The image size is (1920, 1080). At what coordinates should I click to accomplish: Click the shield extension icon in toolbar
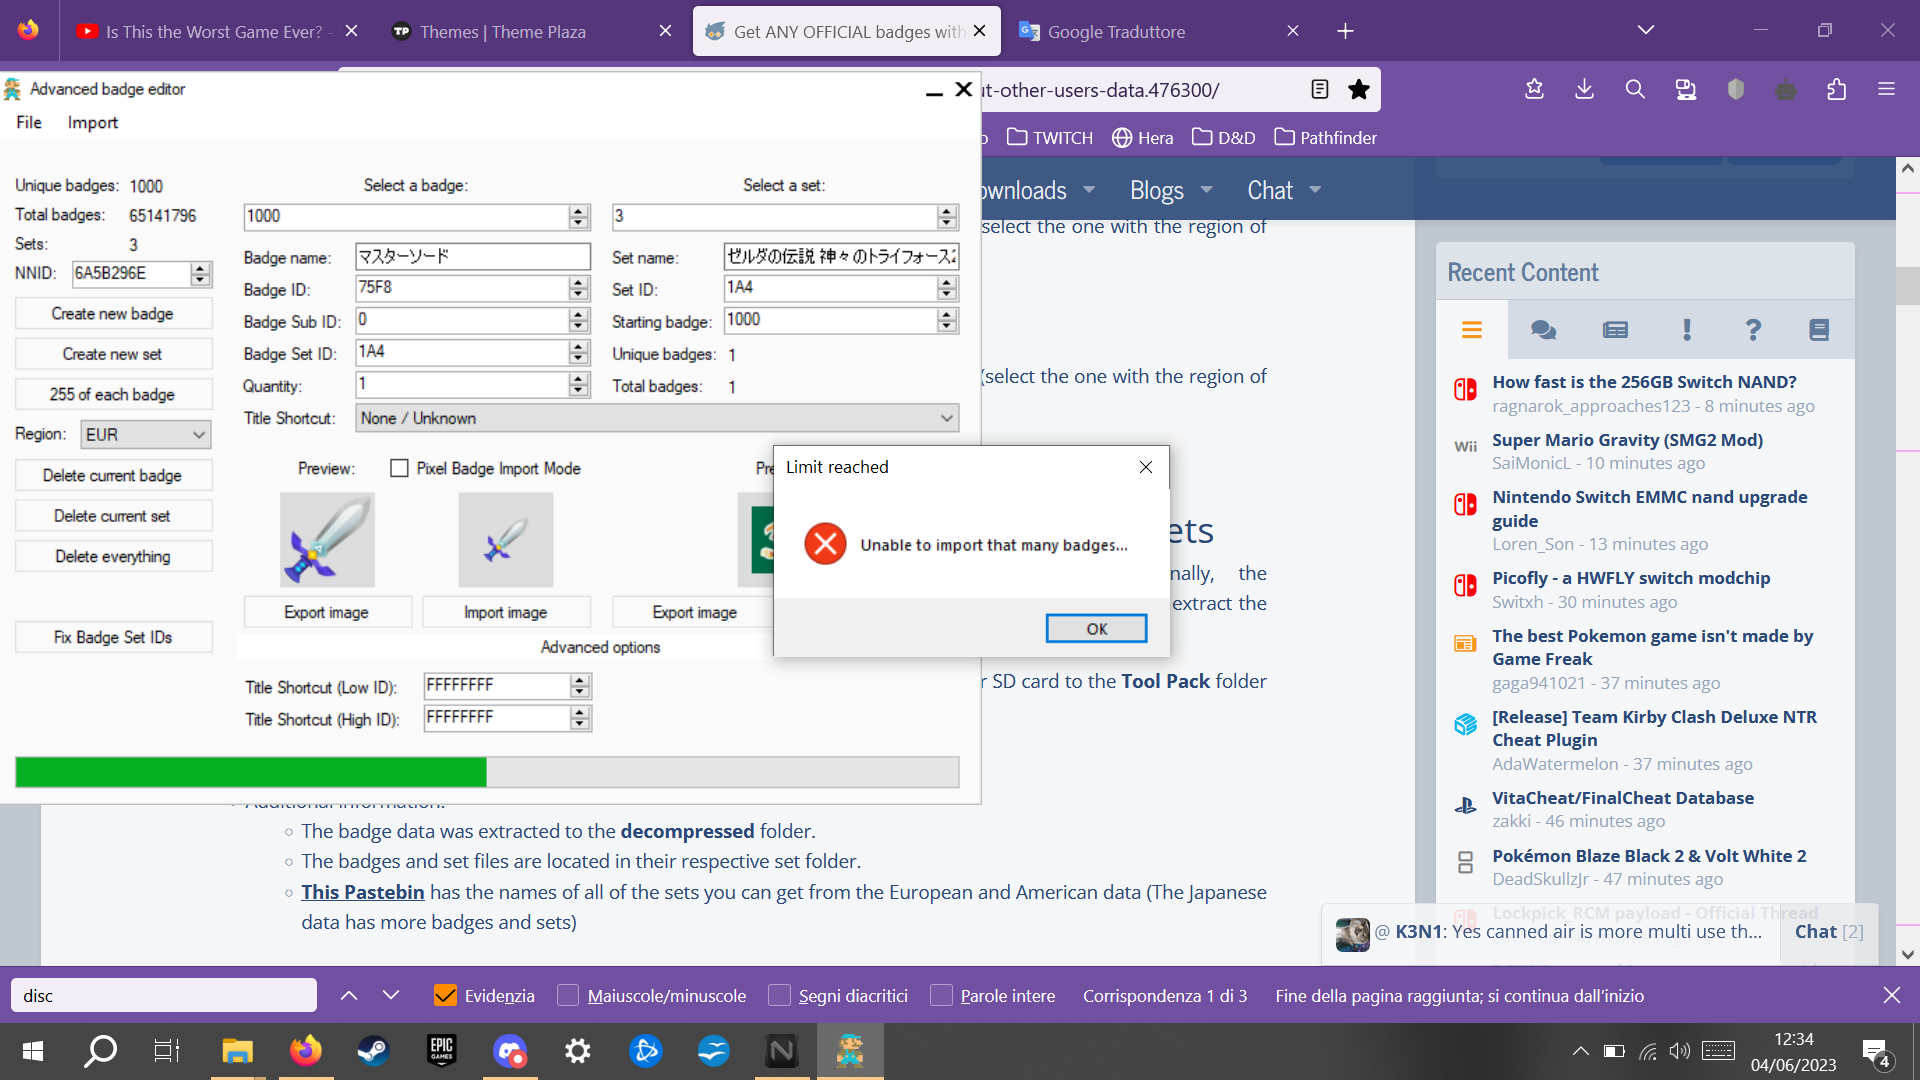pyautogui.click(x=1736, y=89)
